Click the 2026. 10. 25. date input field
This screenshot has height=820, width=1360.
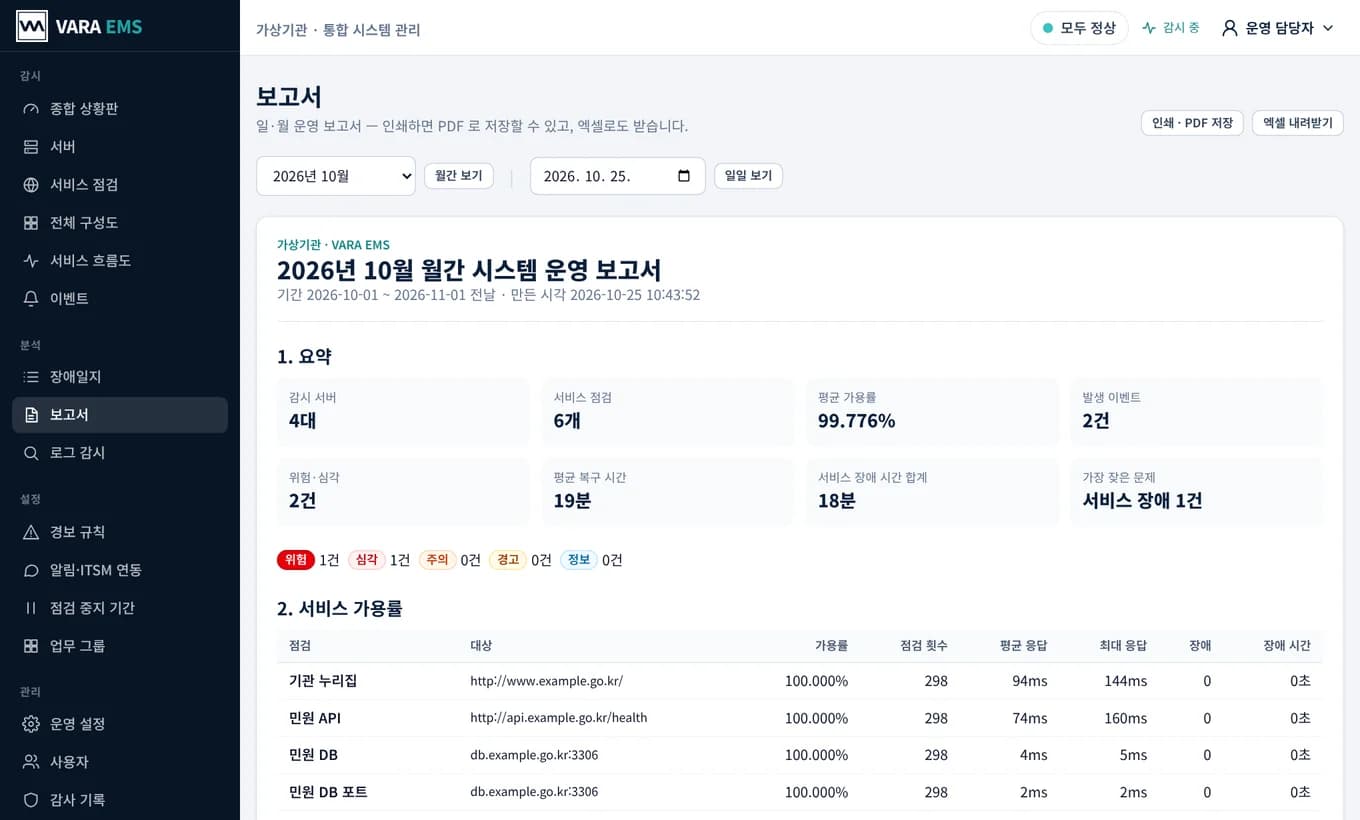[x=618, y=176]
